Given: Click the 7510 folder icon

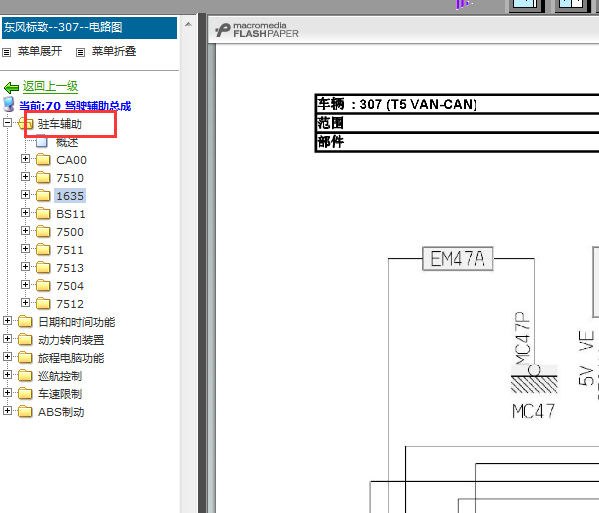Looking at the screenshot, I should [x=43, y=177].
